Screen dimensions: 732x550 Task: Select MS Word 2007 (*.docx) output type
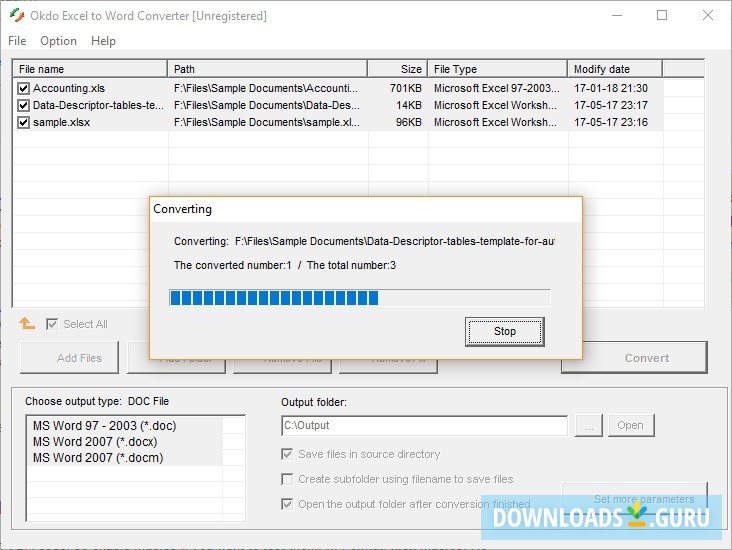pyautogui.click(x=95, y=442)
